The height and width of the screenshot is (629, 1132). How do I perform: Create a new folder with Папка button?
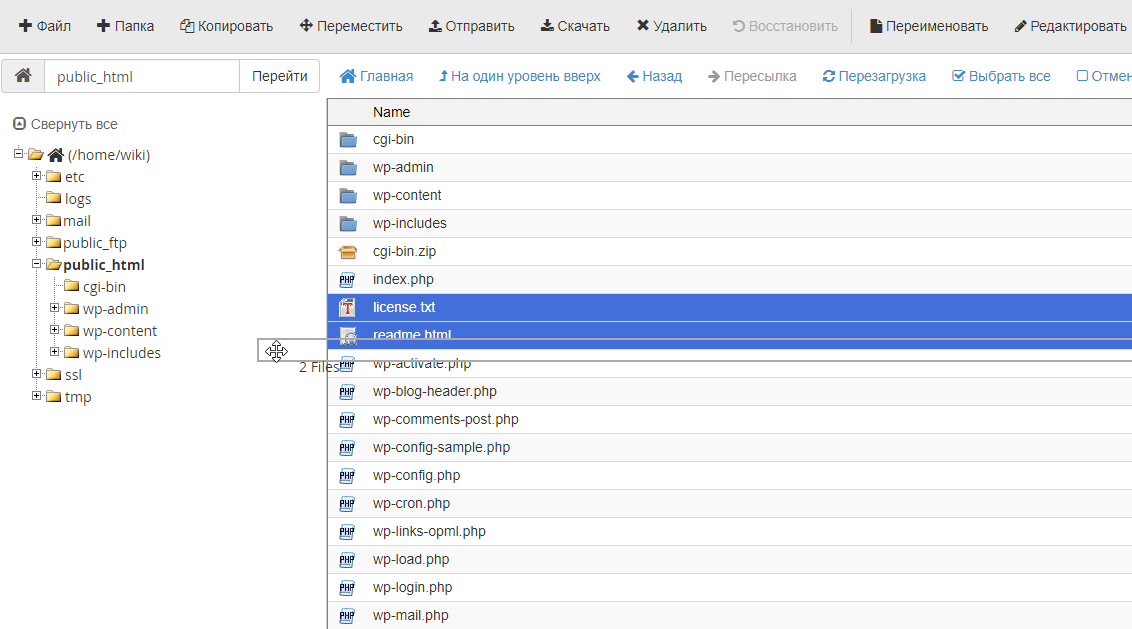[x=125, y=26]
